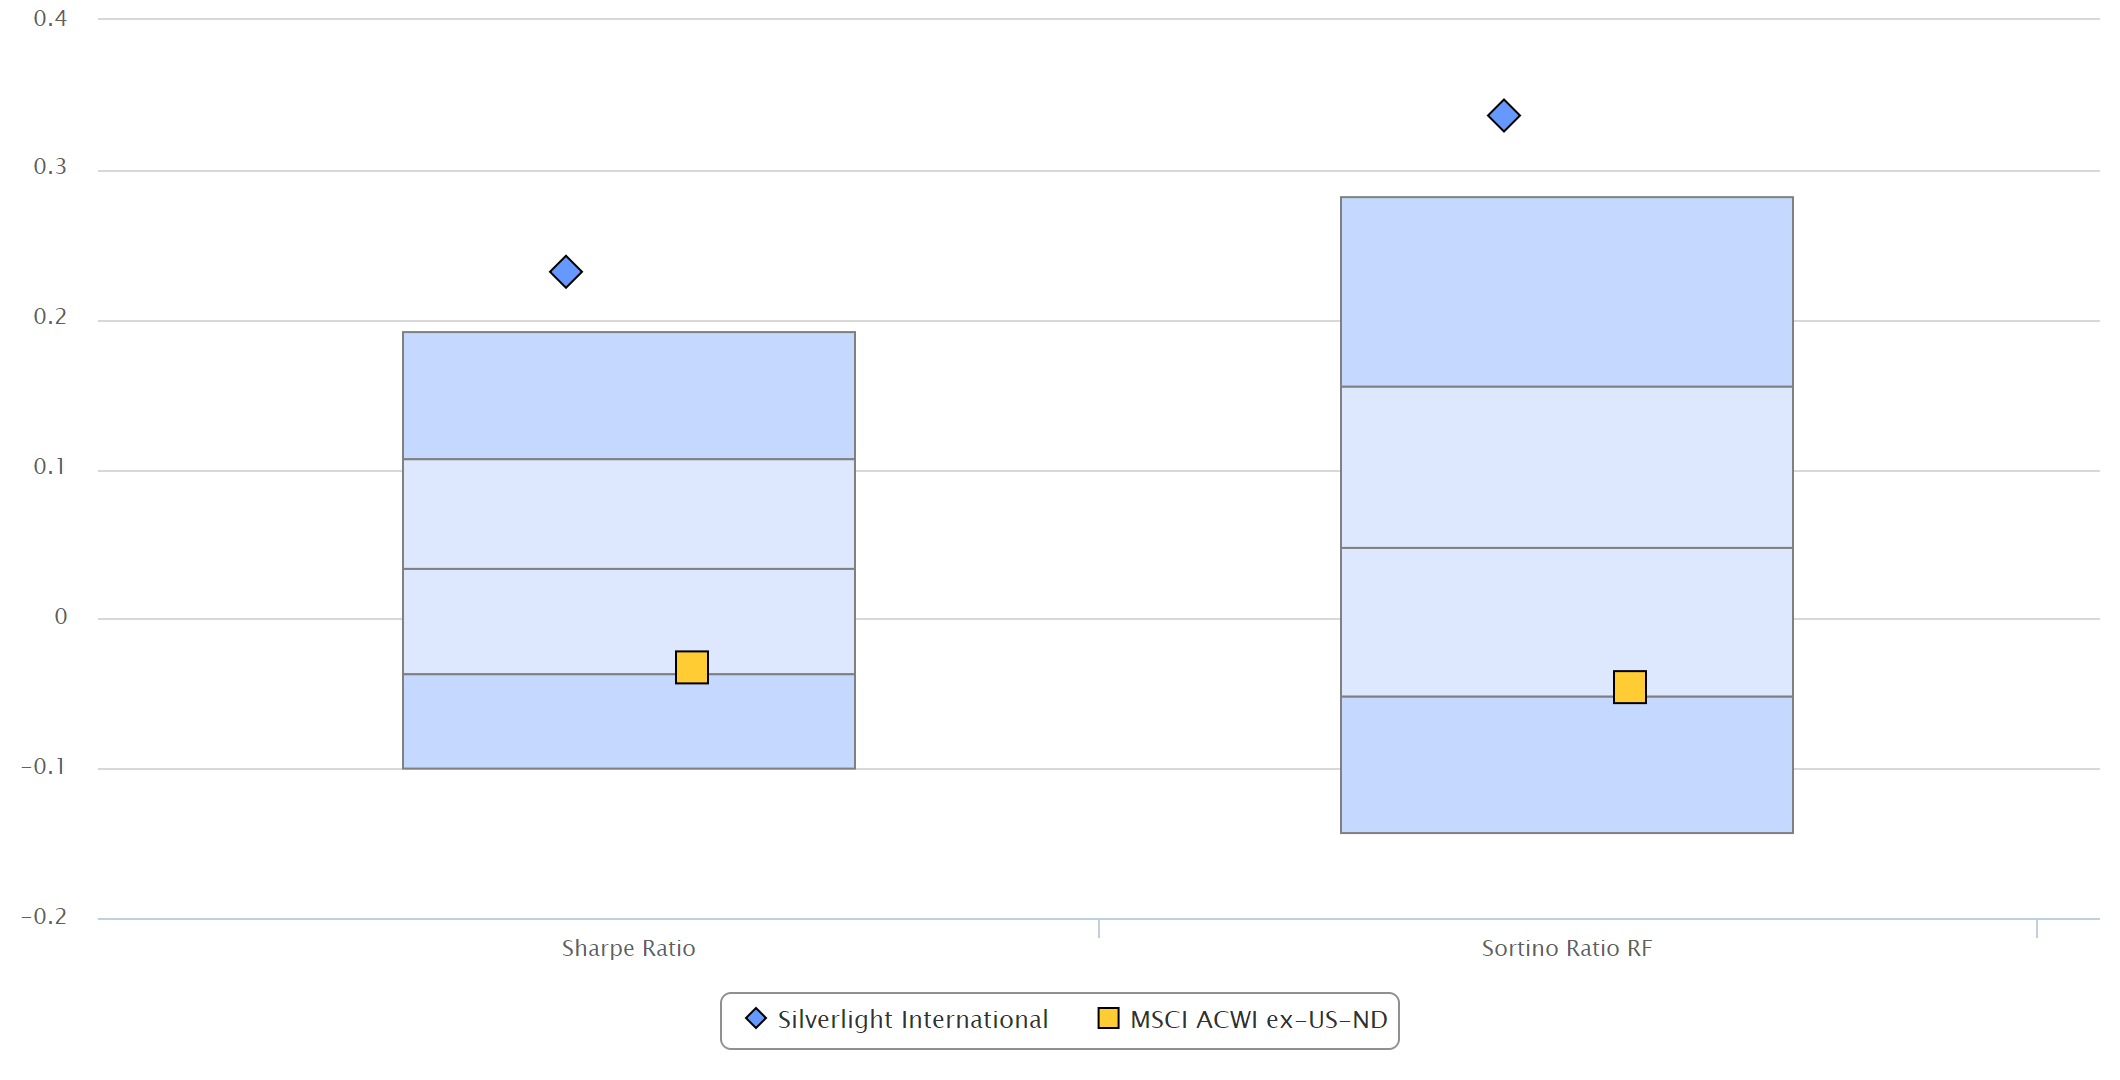Toggle MSCI ACWI ex-US-ND series in legend
The image size is (2120, 1080).
[1243, 1019]
